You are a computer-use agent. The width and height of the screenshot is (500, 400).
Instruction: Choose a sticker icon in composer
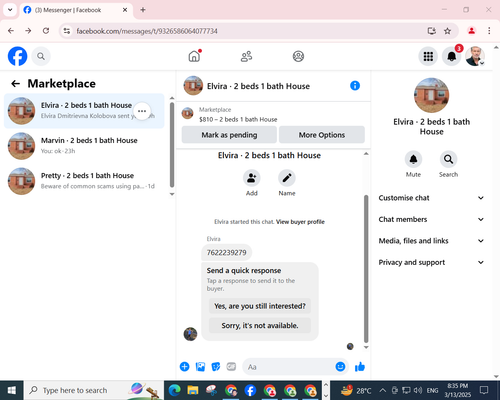click(x=216, y=367)
